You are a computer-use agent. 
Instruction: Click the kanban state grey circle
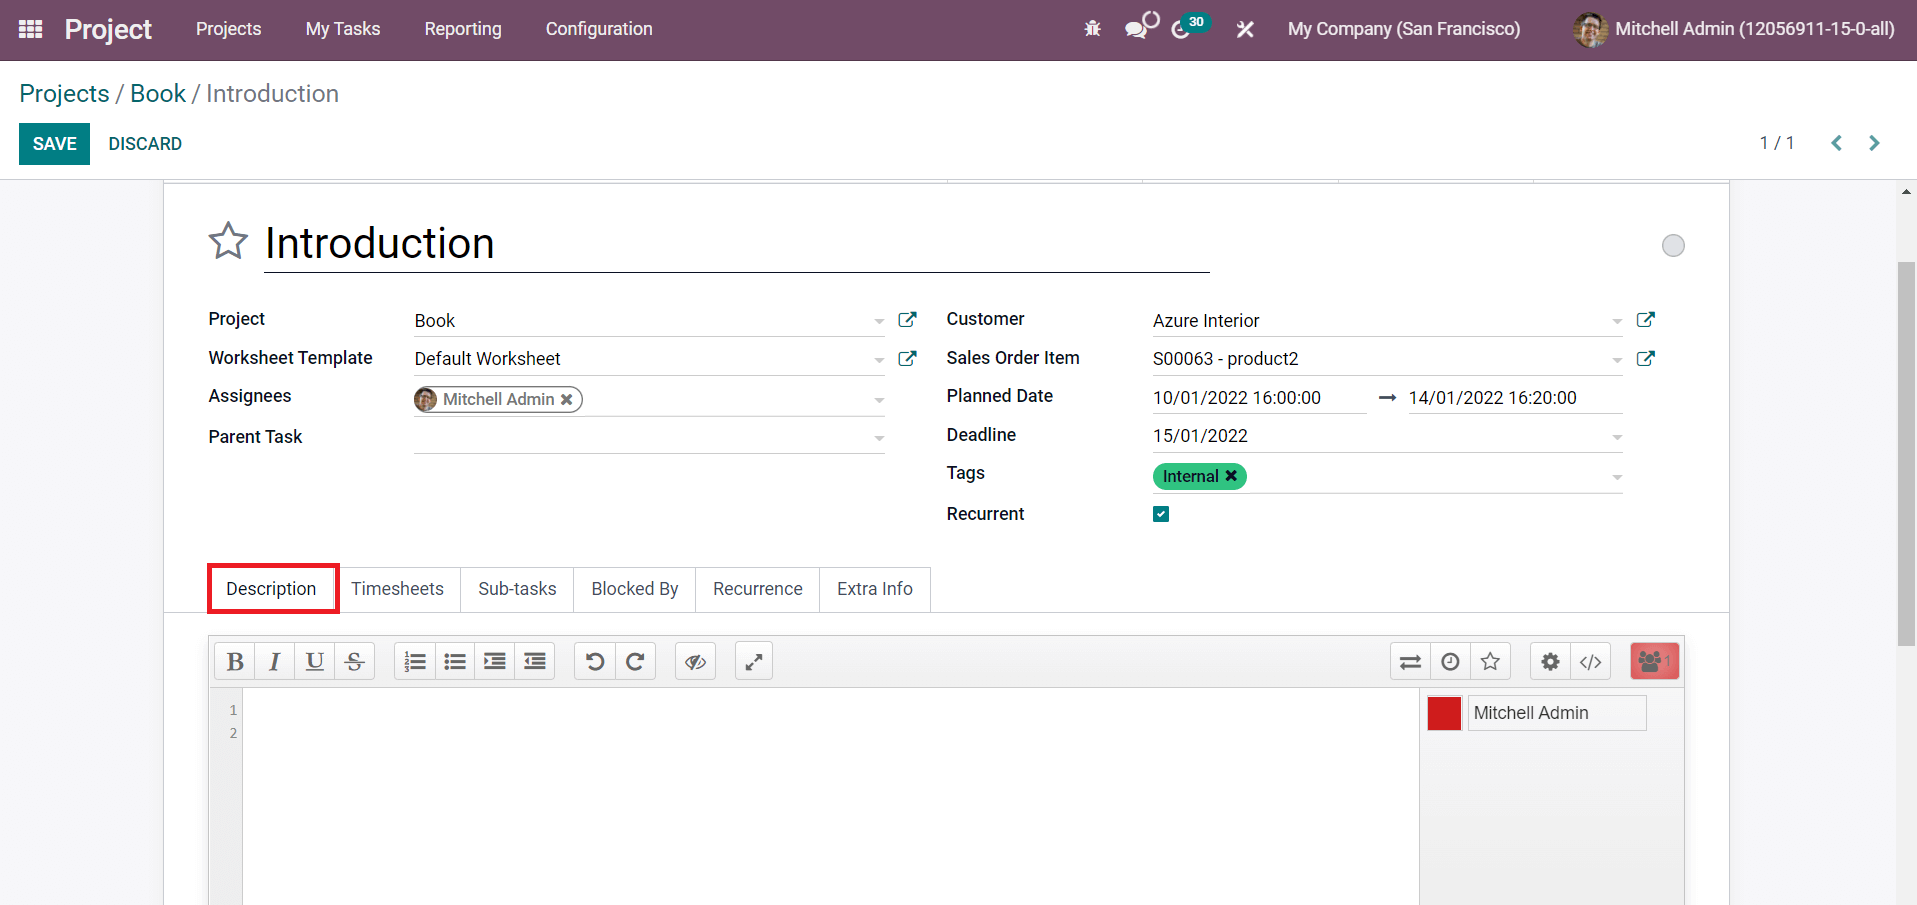[x=1673, y=245]
